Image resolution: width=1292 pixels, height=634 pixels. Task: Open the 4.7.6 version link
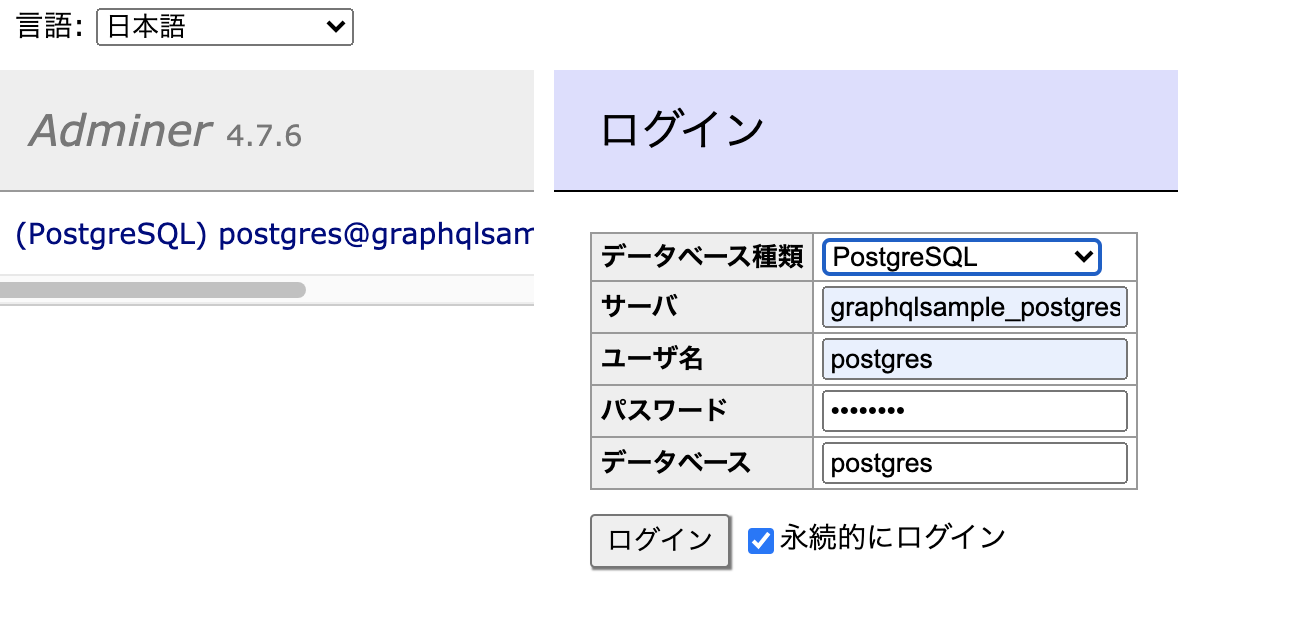tap(264, 135)
